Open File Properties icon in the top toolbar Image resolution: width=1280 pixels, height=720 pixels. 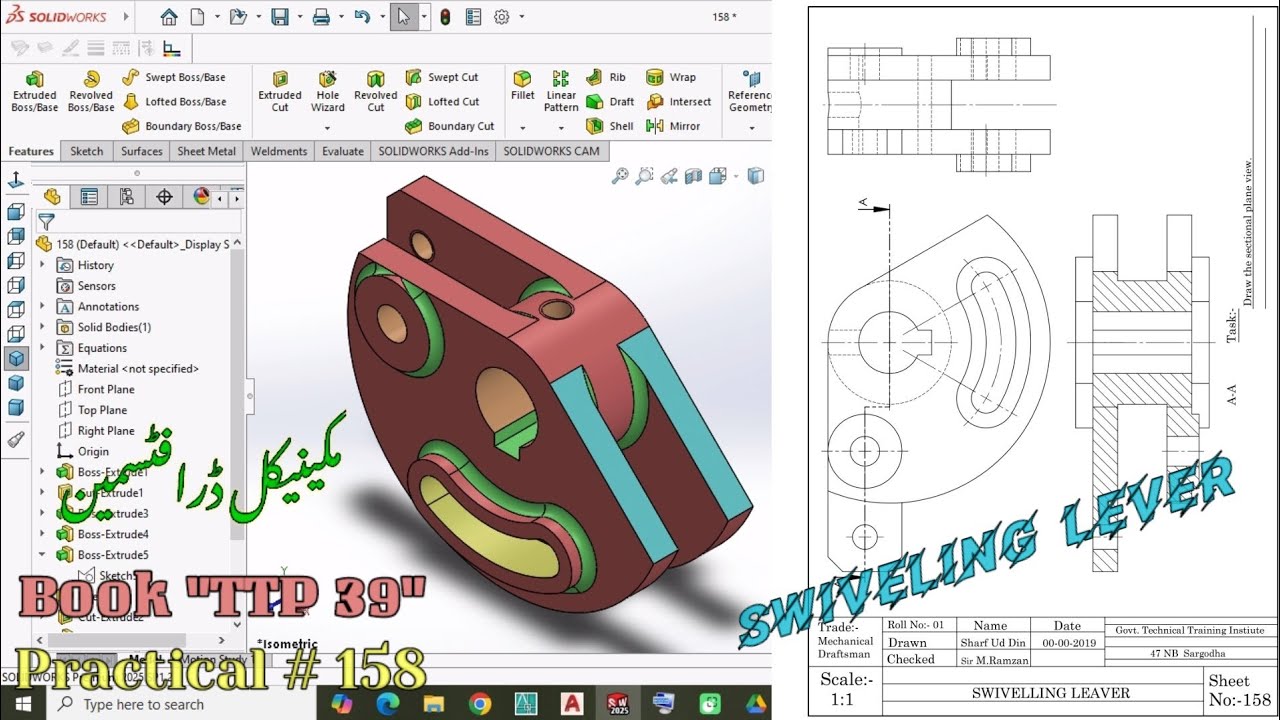(473, 17)
